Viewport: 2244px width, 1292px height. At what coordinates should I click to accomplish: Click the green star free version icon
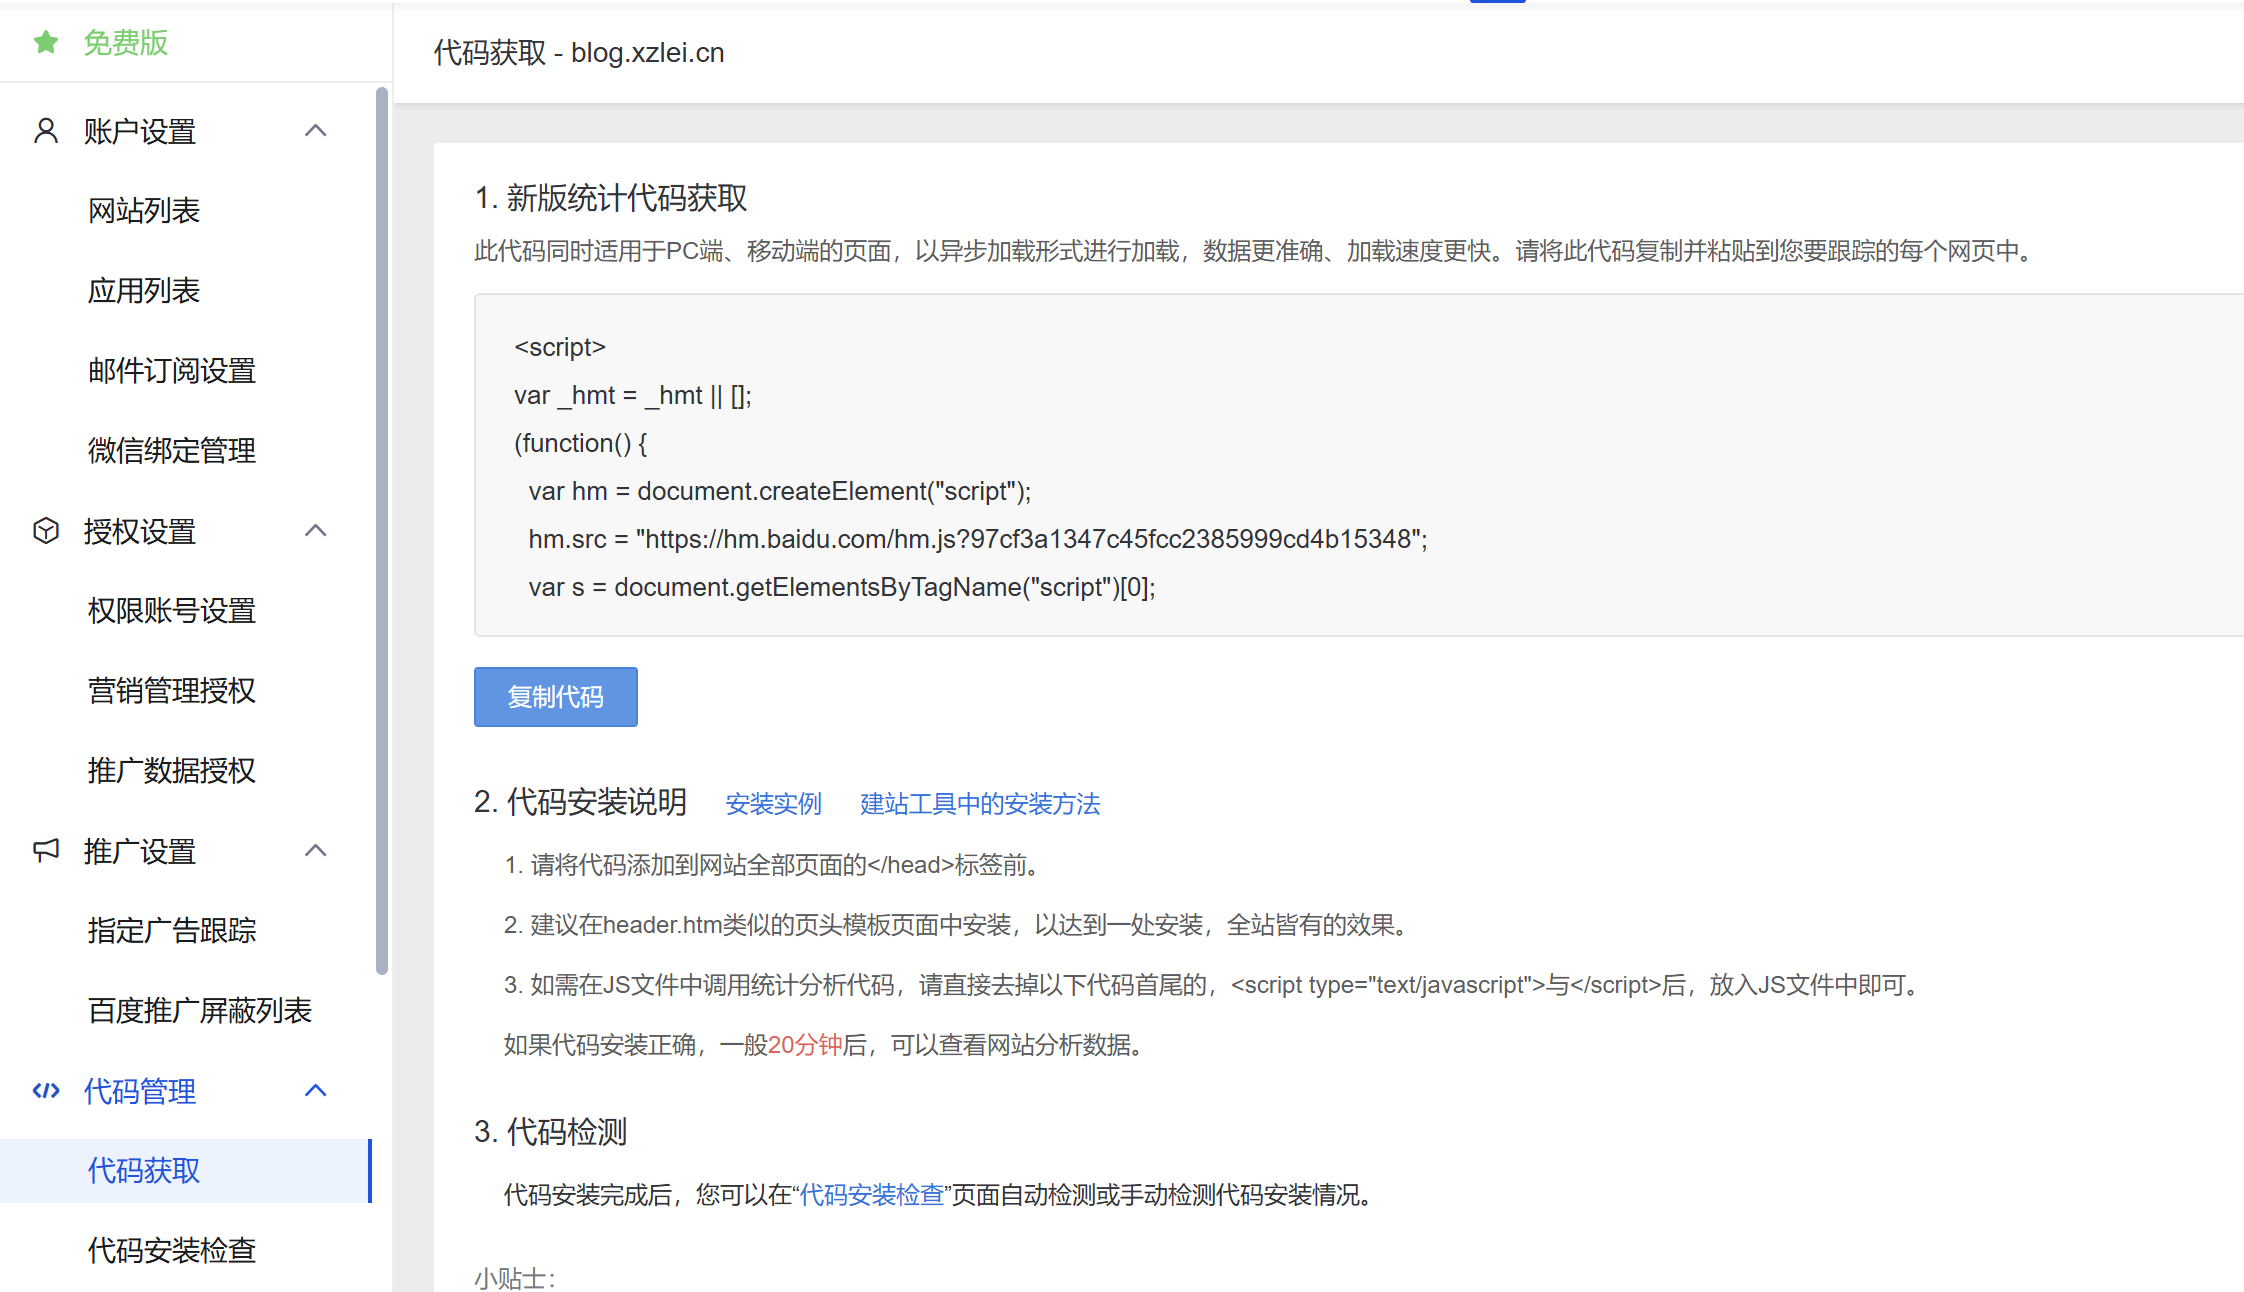click(x=45, y=42)
